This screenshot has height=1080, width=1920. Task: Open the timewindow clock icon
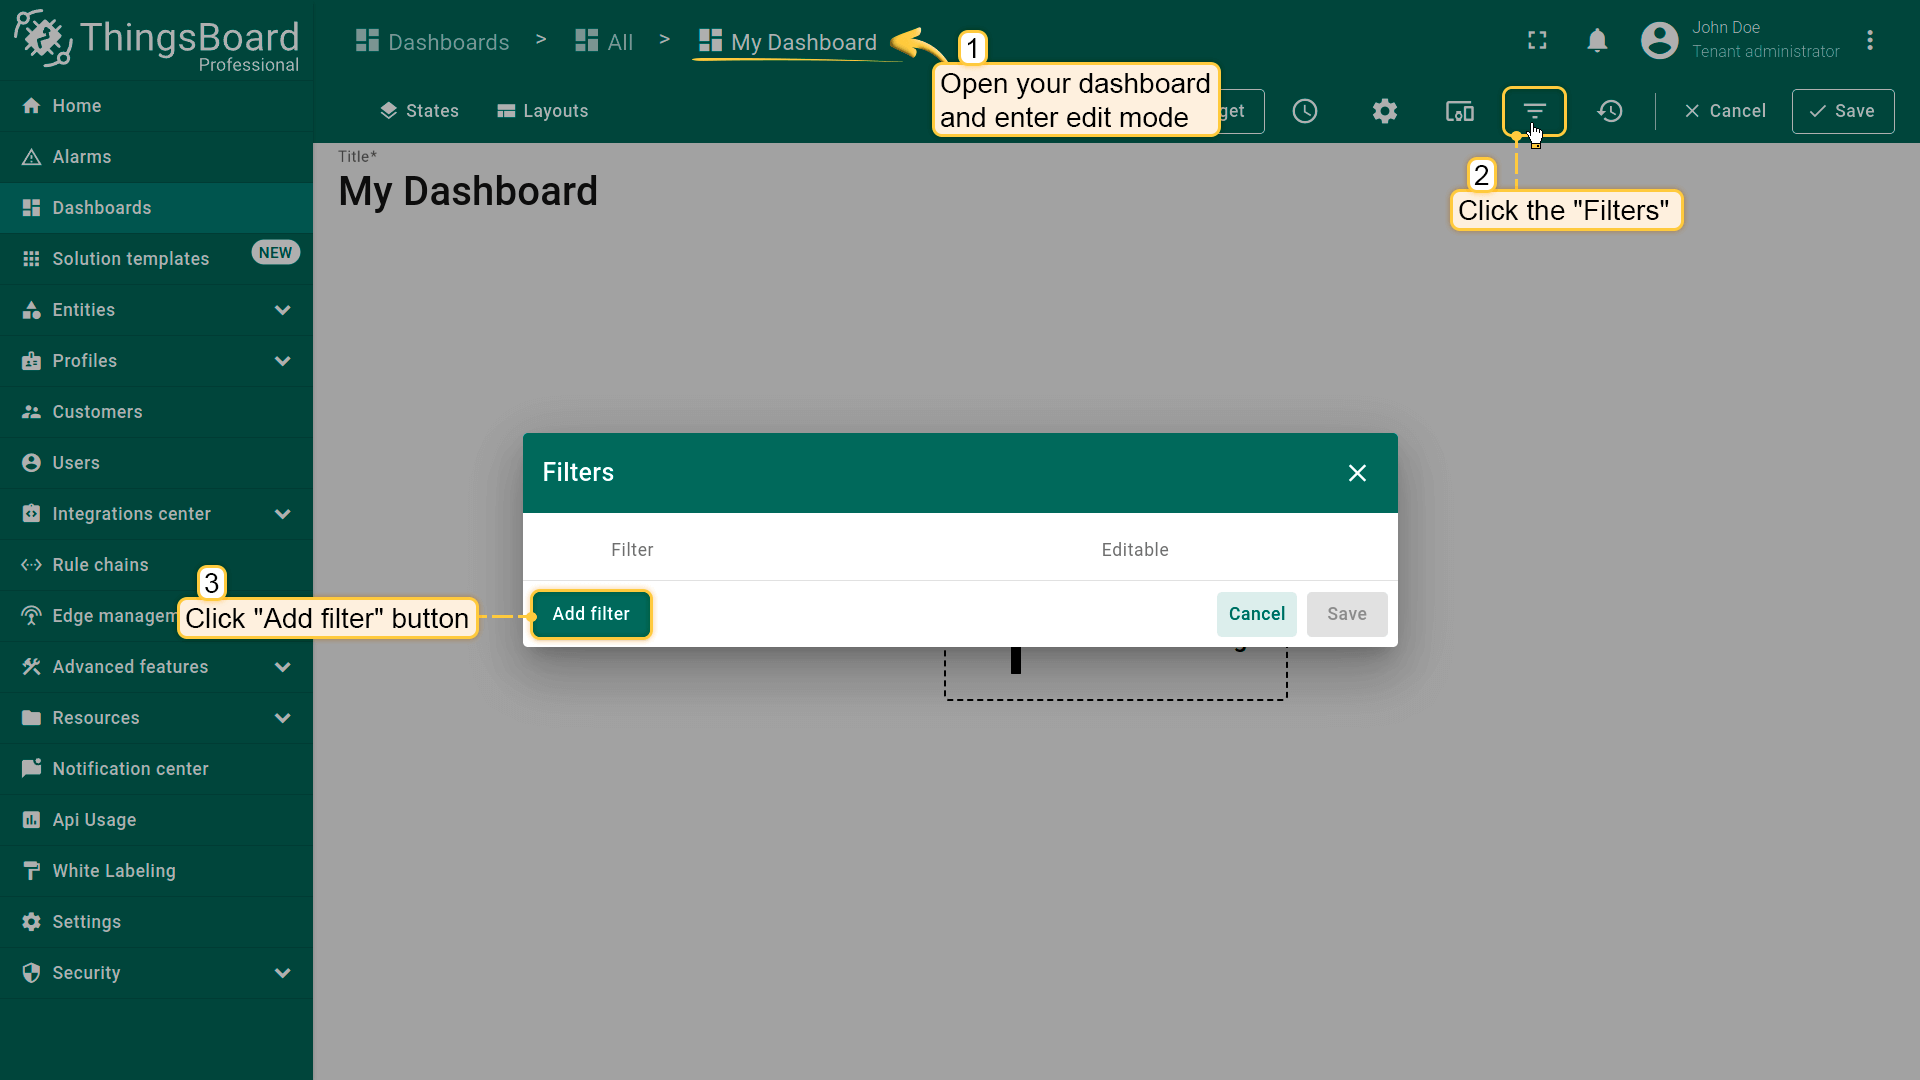point(1305,111)
